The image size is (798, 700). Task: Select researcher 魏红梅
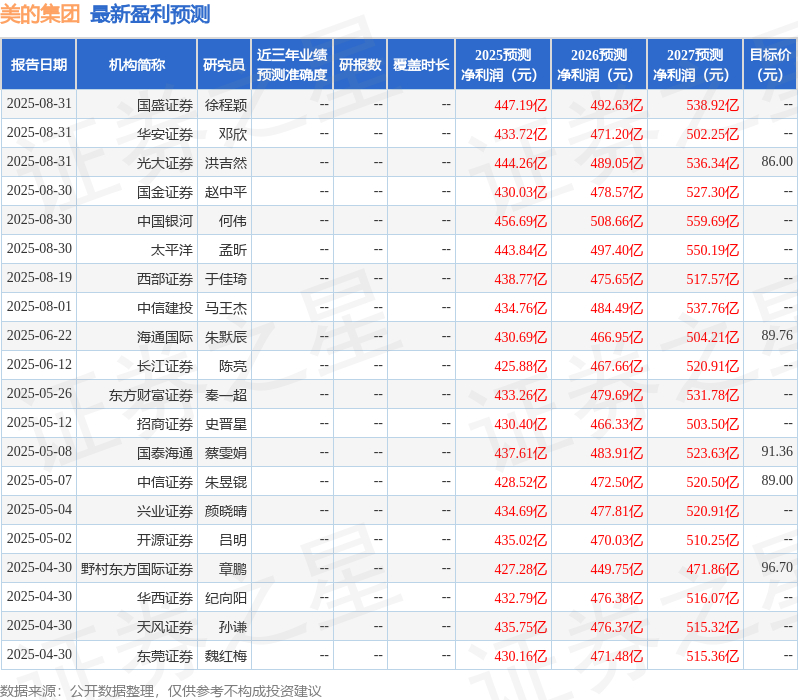pos(225,657)
